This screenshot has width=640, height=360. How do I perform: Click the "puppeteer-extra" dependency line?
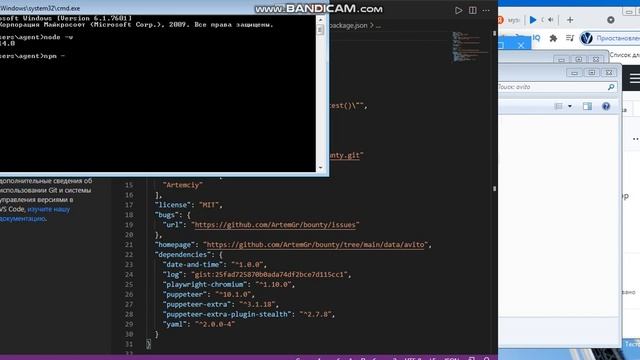point(220,304)
